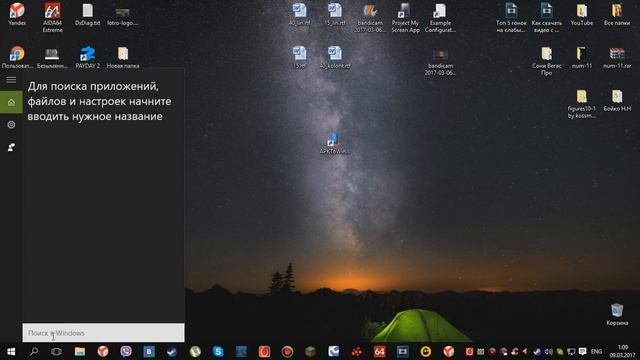The height and width of the screenshot is (360, 640).
Task: Select the Новая папка folder on the desktop
Action: (123, 57)
